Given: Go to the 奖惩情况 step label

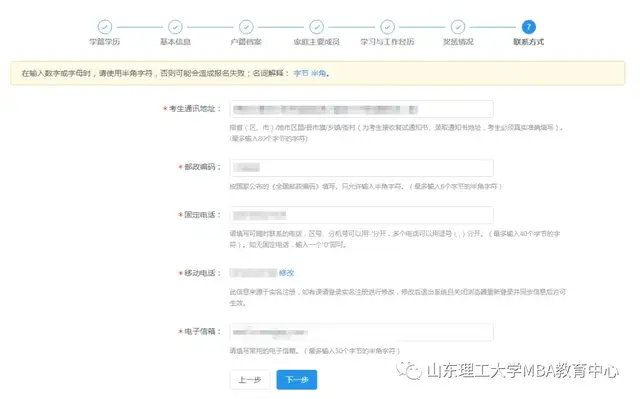Looking at the screenshot, I should (x=458, y=42).
